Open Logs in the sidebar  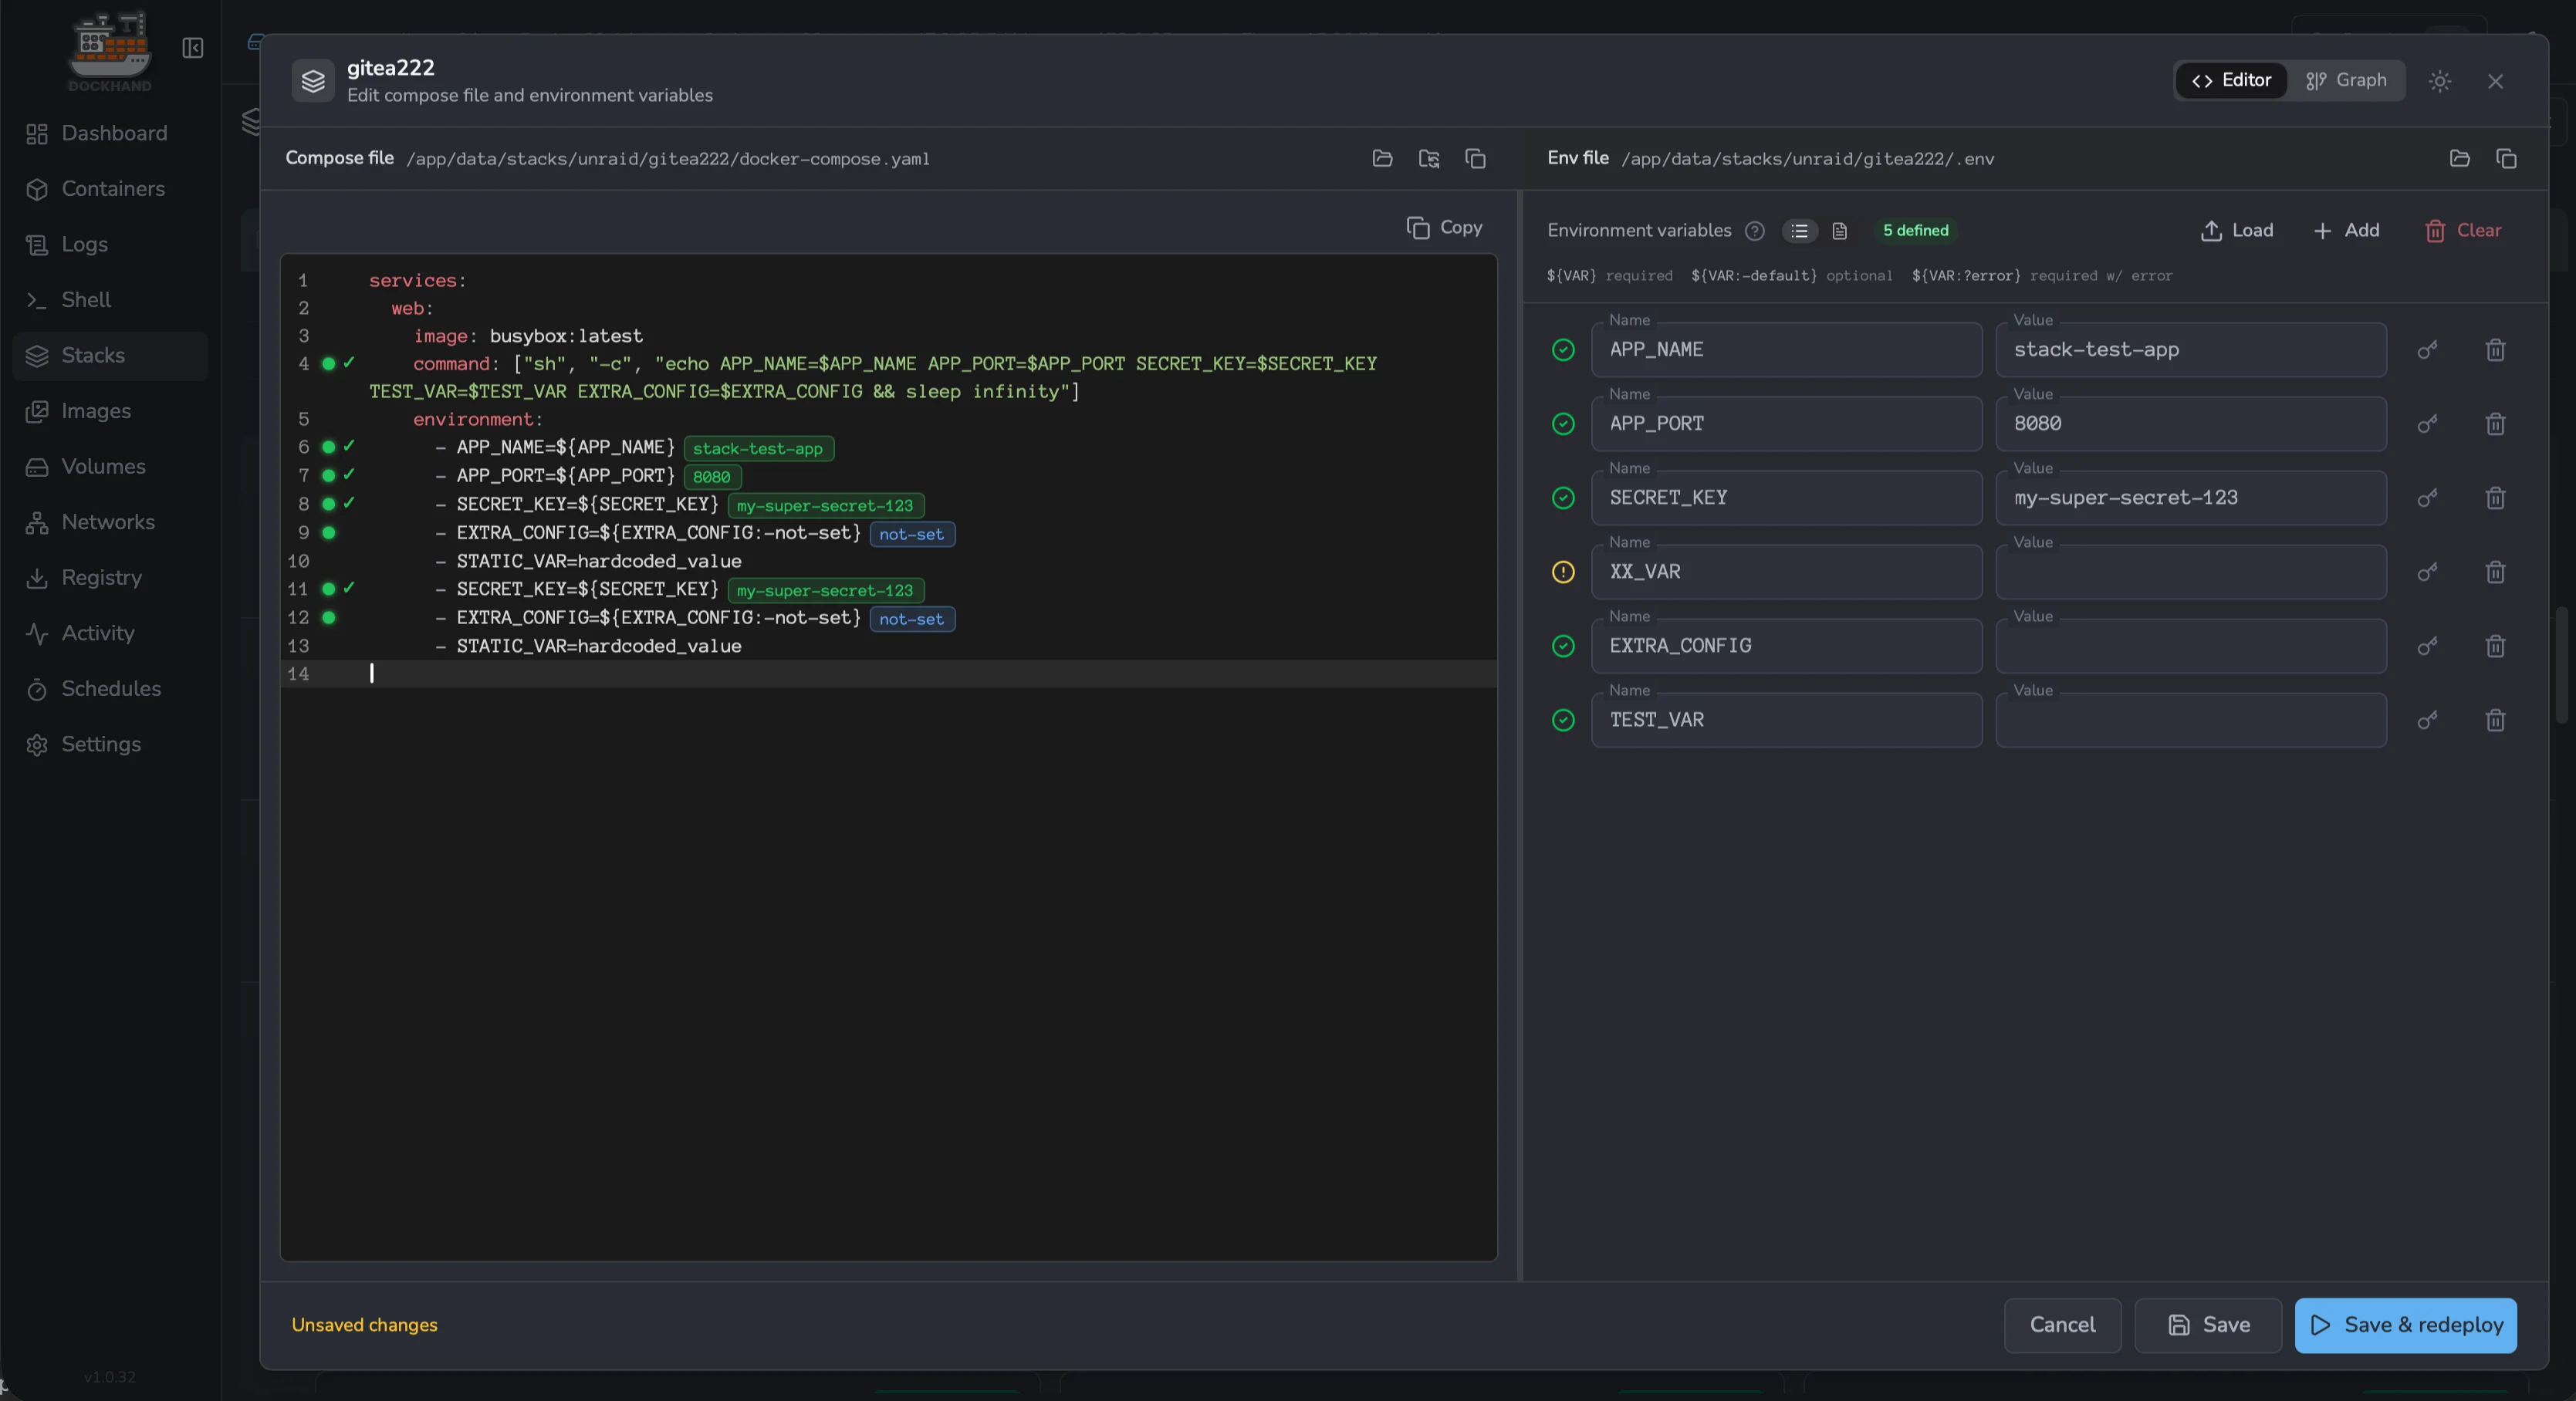(x=110, y=244)
